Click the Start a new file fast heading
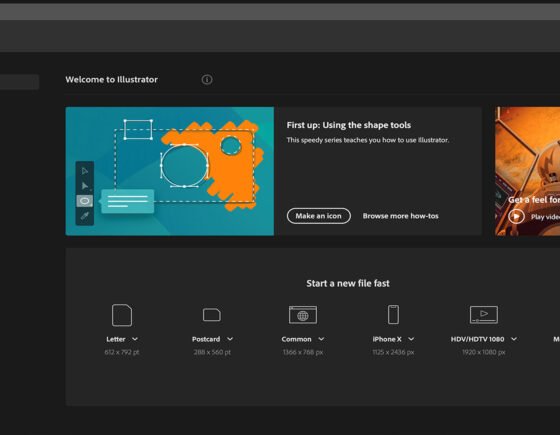This screenshot has width=560, height=435. point(348,283)
